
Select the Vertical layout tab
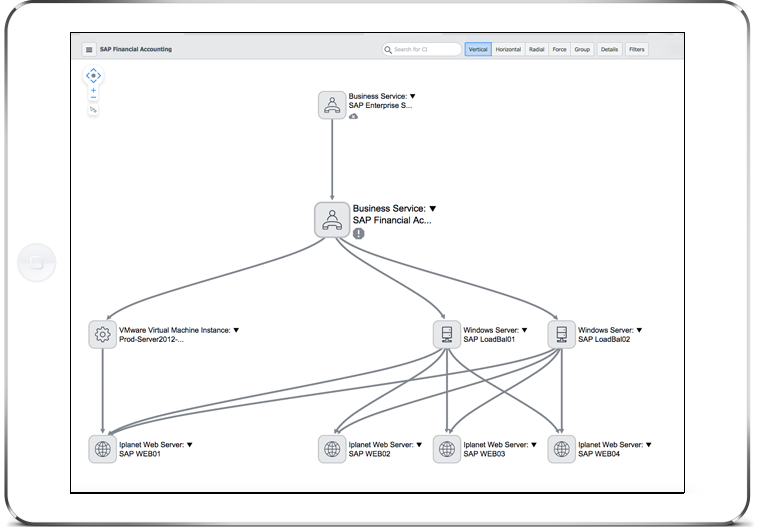click(478, 49)
